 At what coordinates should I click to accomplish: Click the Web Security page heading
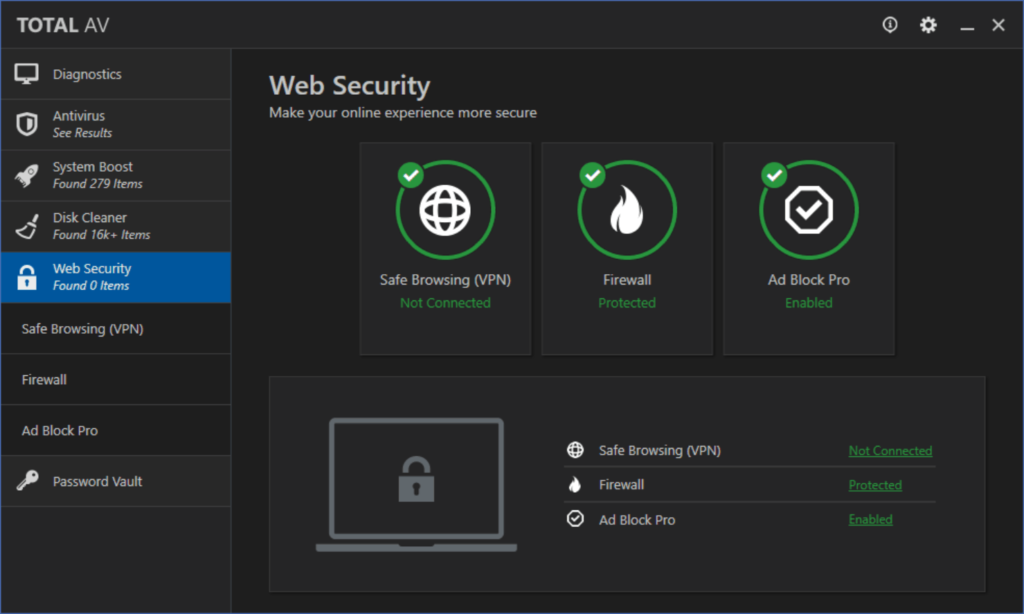[x=349, y=86]
